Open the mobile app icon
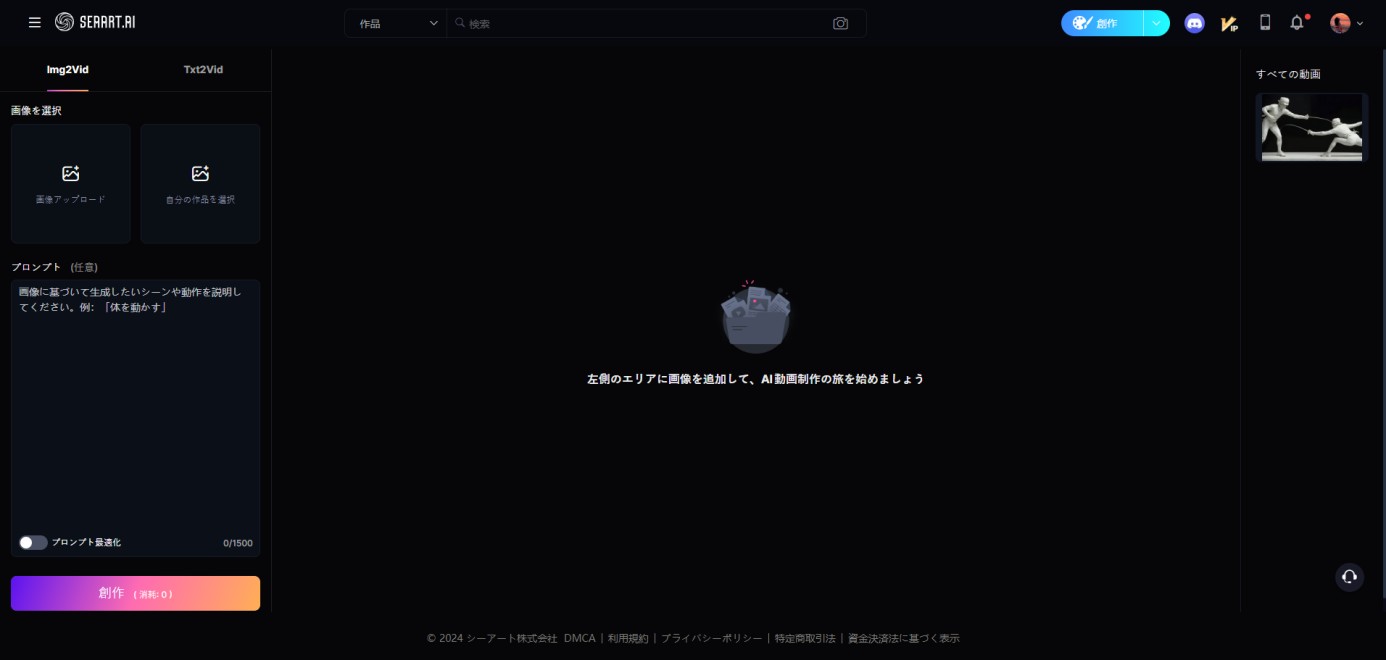The width and height of the screenshot is (1386, 660). pyautogui.click(x=1264, y=22)
